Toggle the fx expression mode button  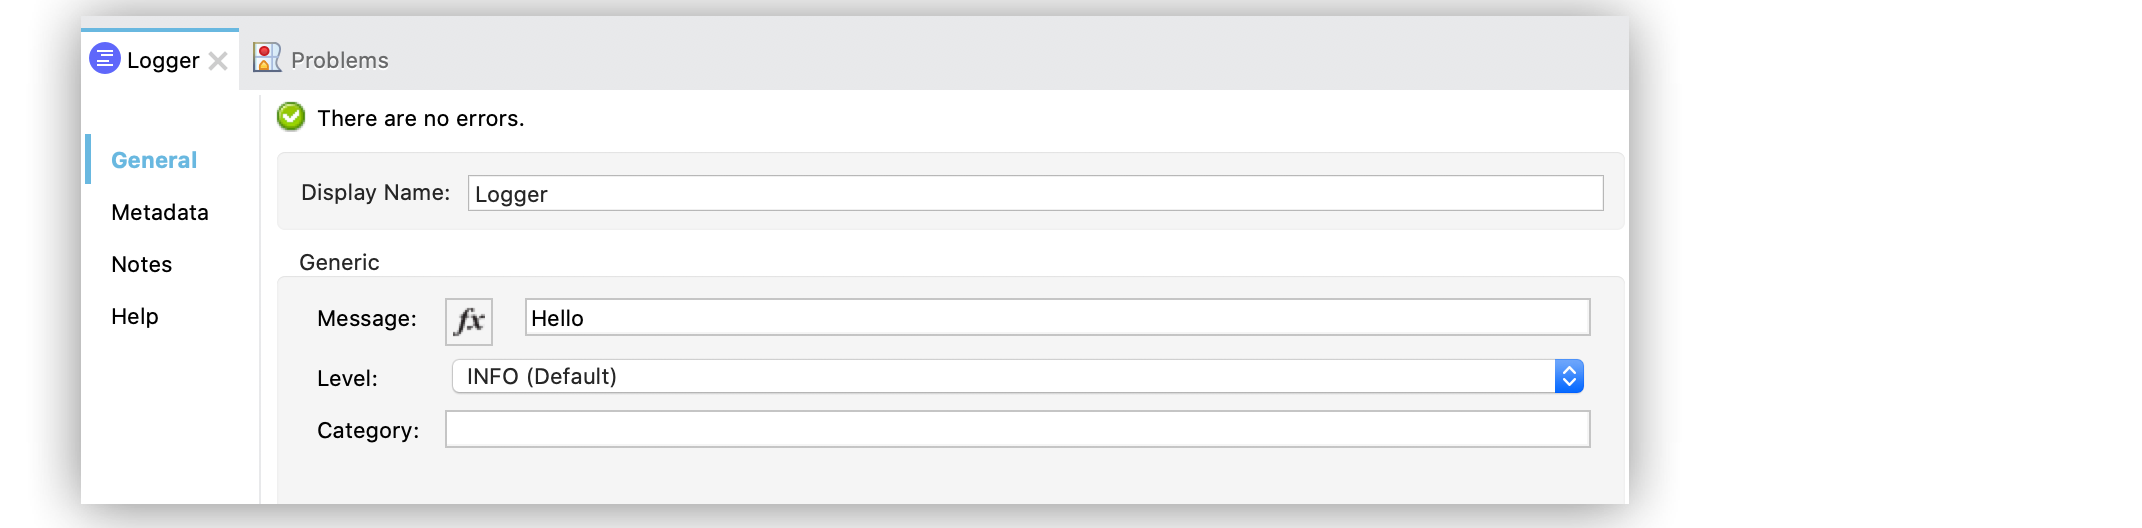click(x=469, y=321)
